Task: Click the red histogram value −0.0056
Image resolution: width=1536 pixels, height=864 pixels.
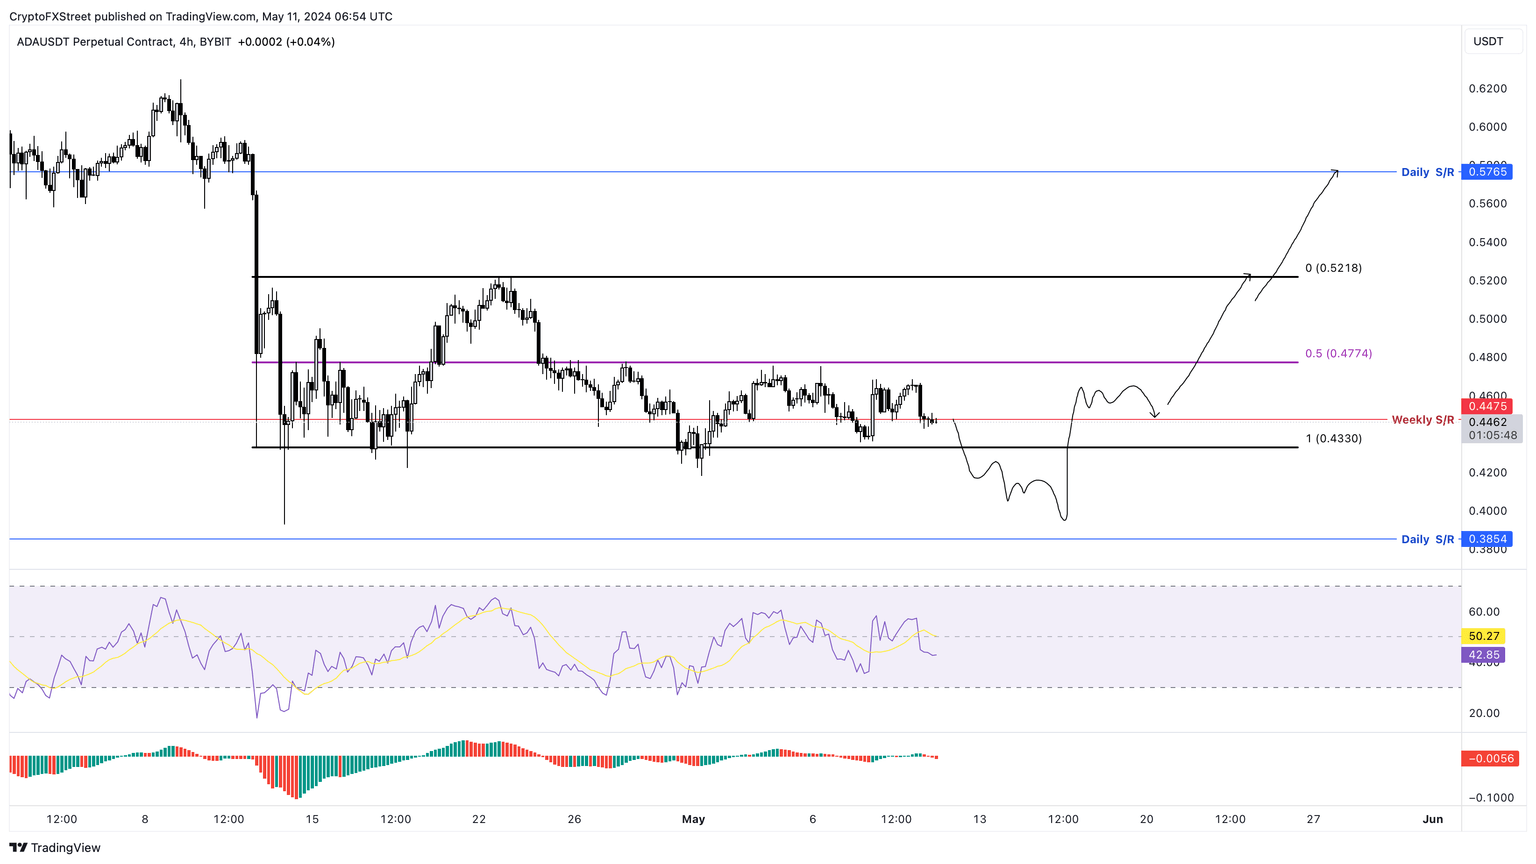Action: pos(1491,758)
